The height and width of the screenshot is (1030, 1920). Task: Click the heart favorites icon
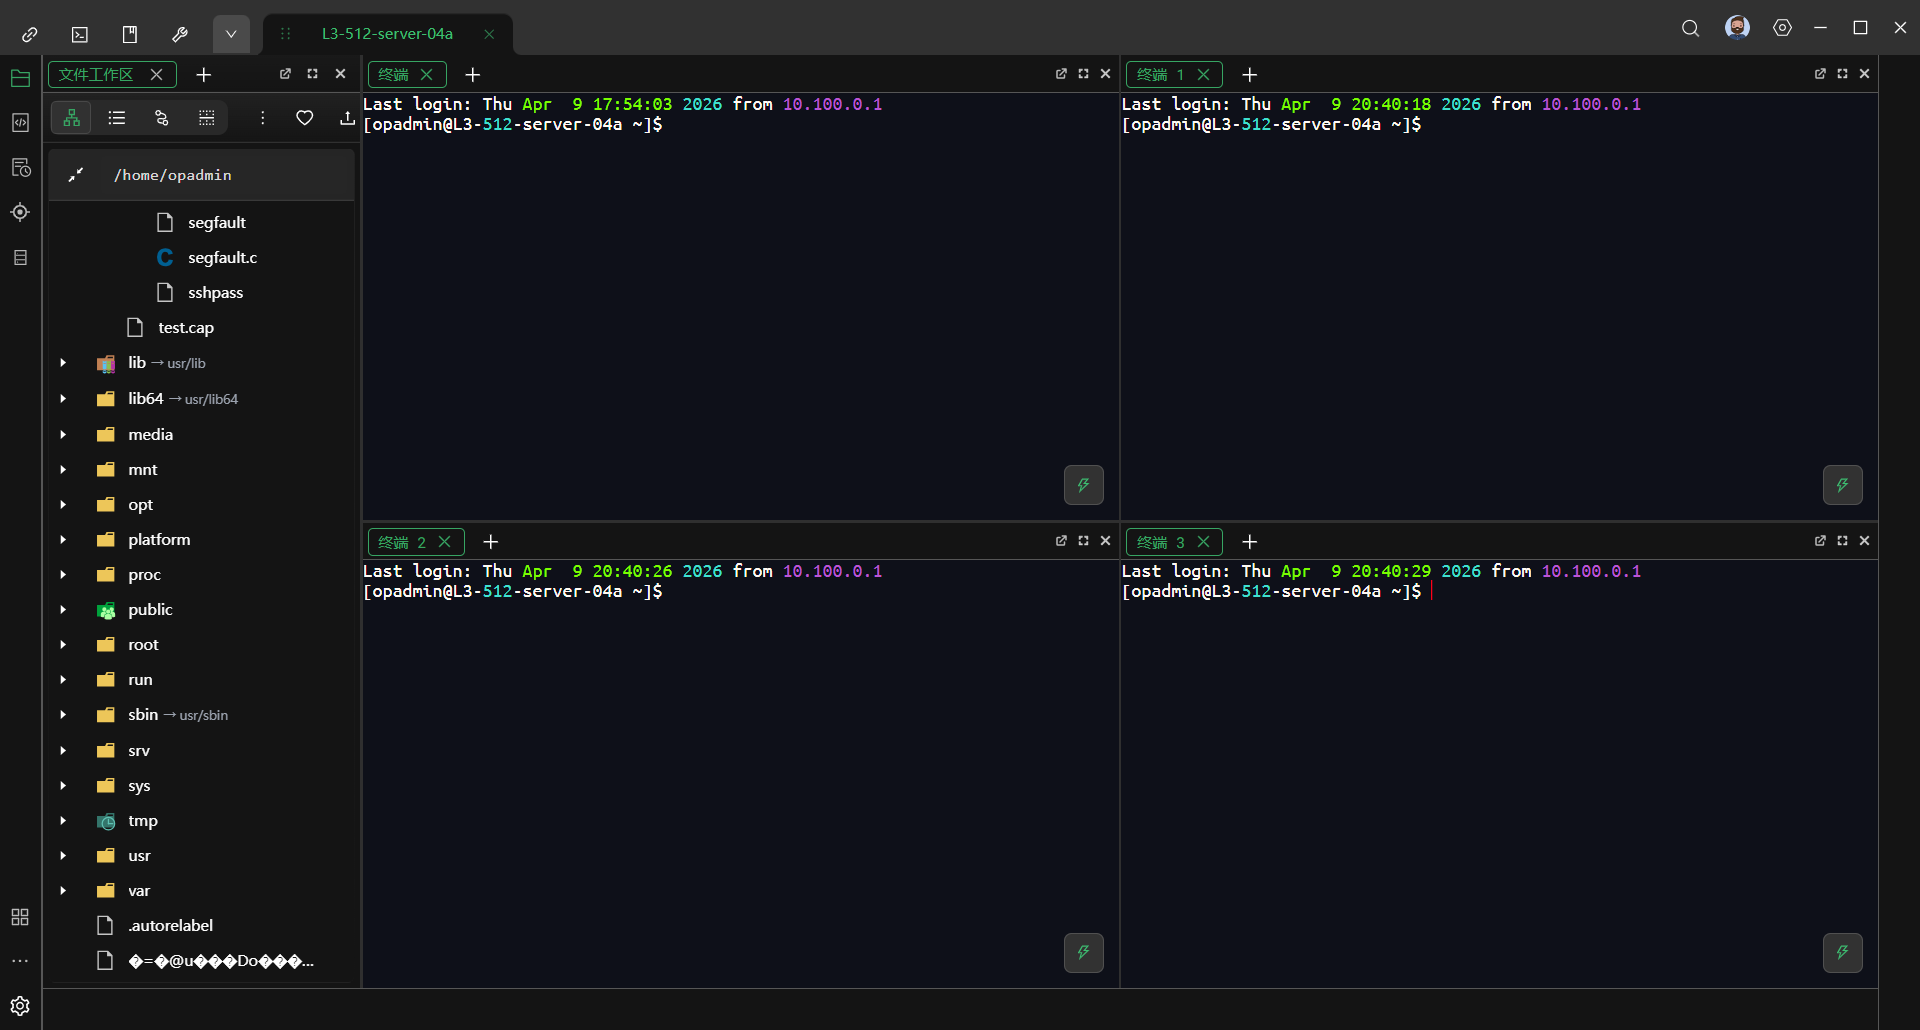[305, 118]
